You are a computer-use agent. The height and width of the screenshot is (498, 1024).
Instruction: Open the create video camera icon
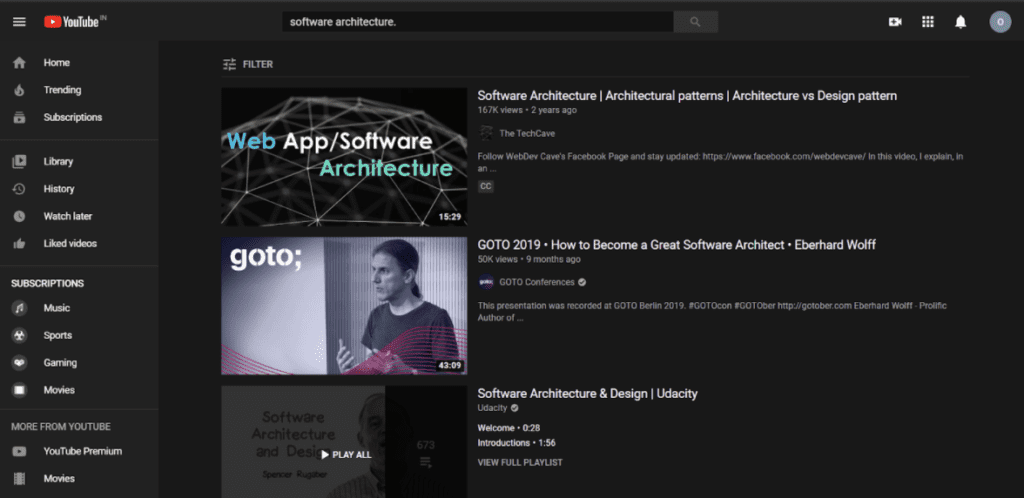pyautogui.click(x=895, y=22)
